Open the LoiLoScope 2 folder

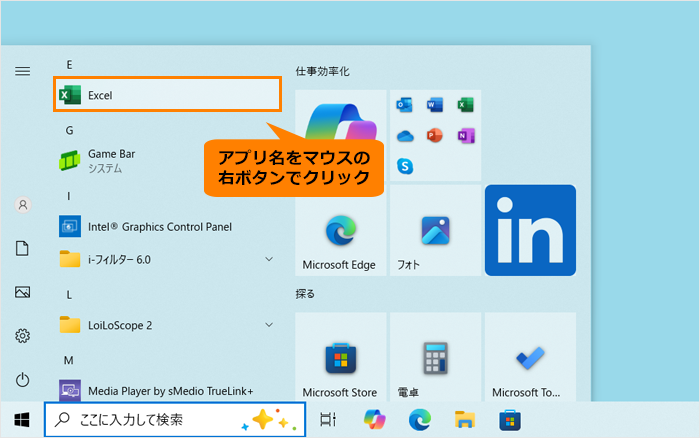coord(167,325)
